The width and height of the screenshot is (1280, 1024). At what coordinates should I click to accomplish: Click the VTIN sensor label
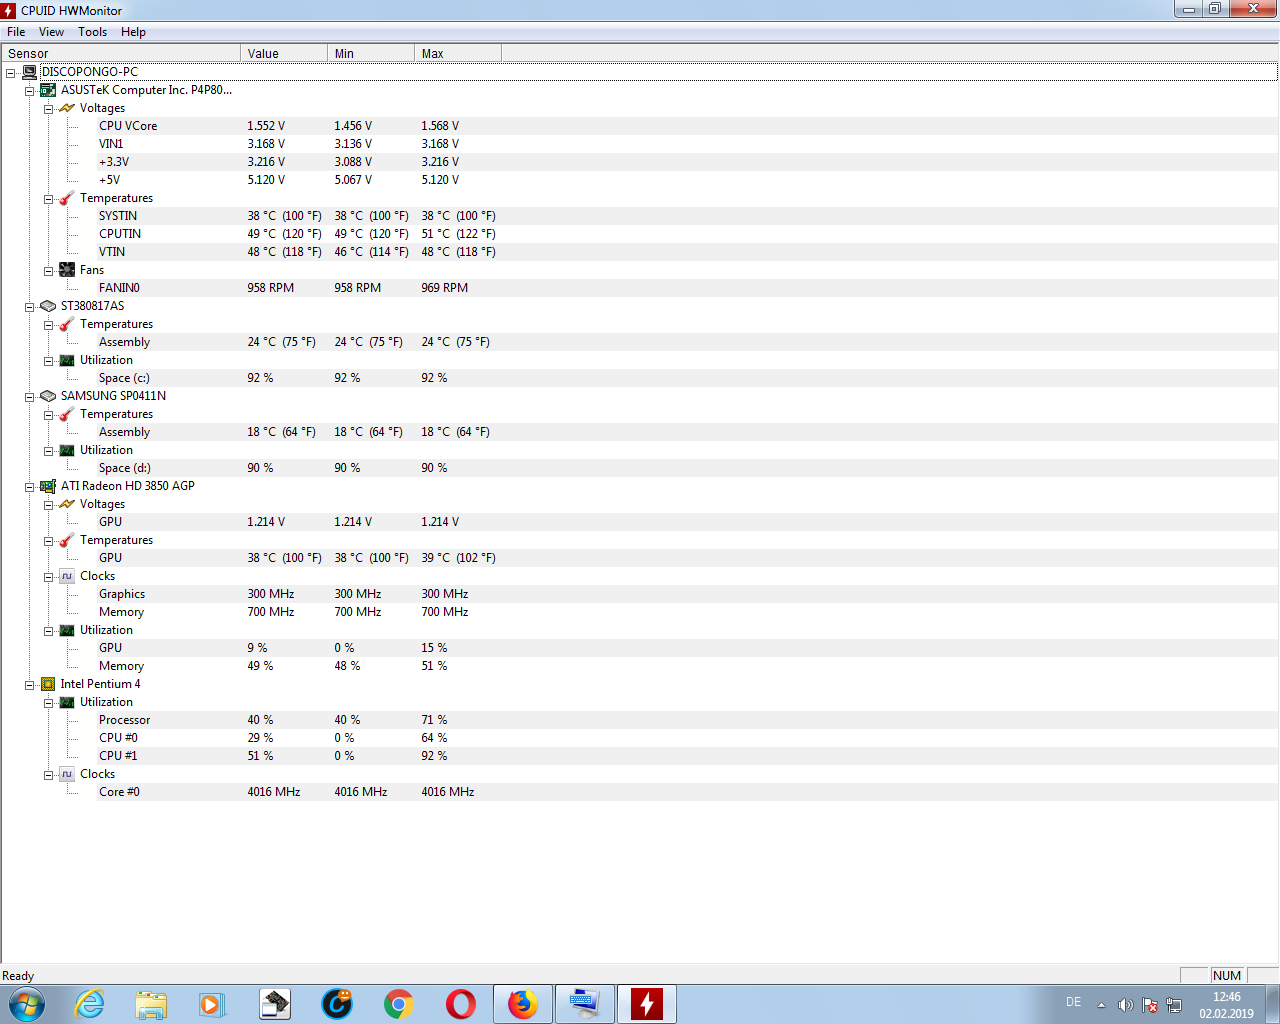[112, 252]
